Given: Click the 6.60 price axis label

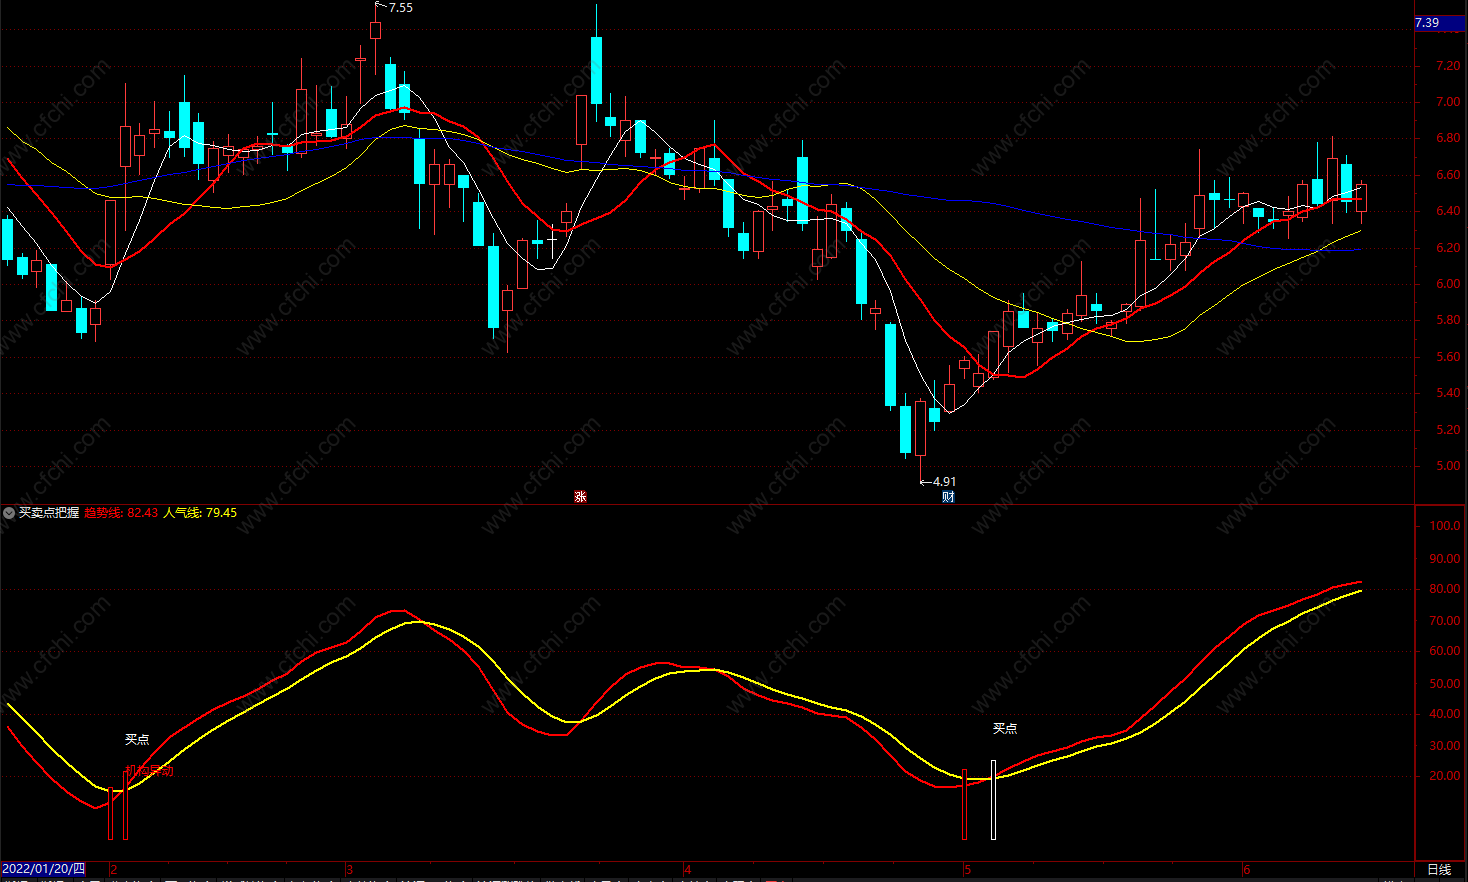Looking at the screenshot, I should (x=1447, y=175).
